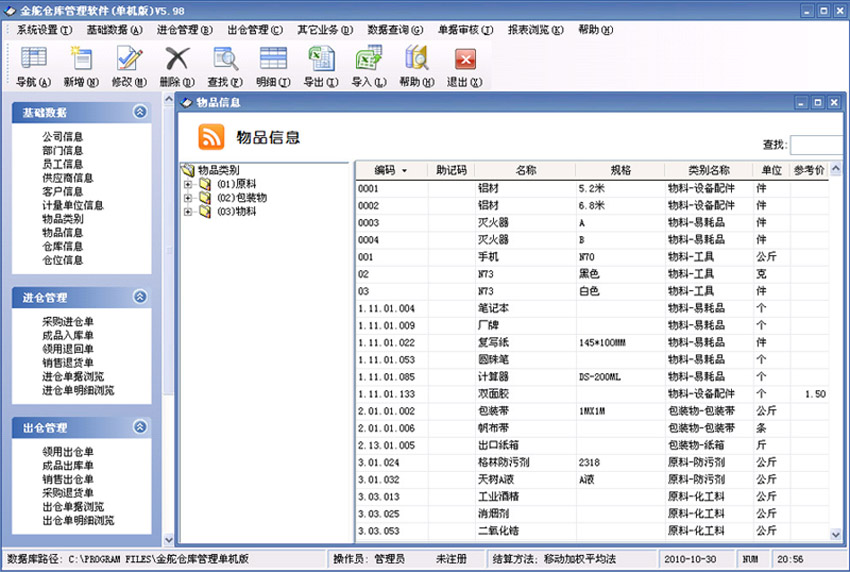Open 供应商信息 in the sidebar
850x572 pixels.
(68, 178)
